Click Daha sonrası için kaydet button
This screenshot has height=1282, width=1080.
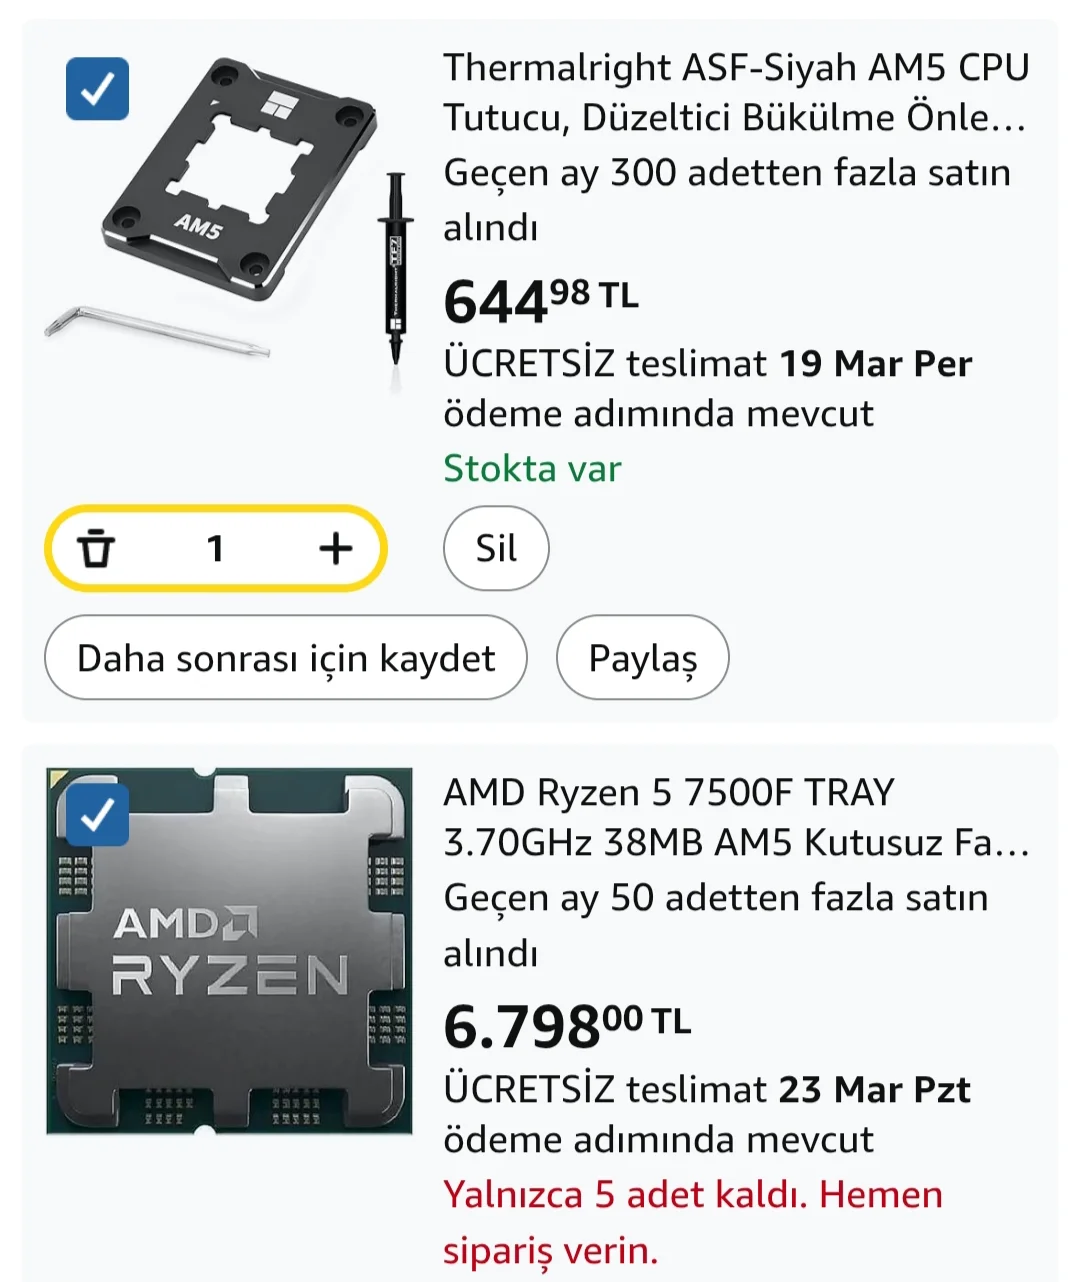[x=286, y=658]
